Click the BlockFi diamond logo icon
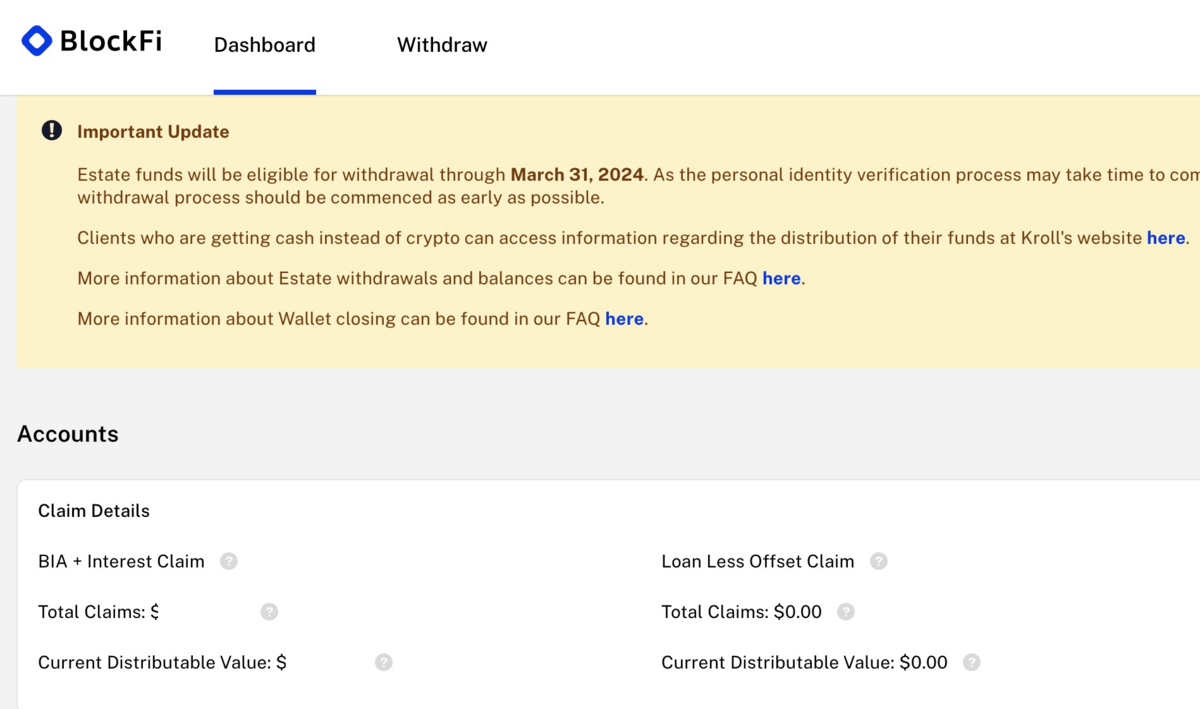The height and width of the screenshot is (709, 1200). pos(37,41)
